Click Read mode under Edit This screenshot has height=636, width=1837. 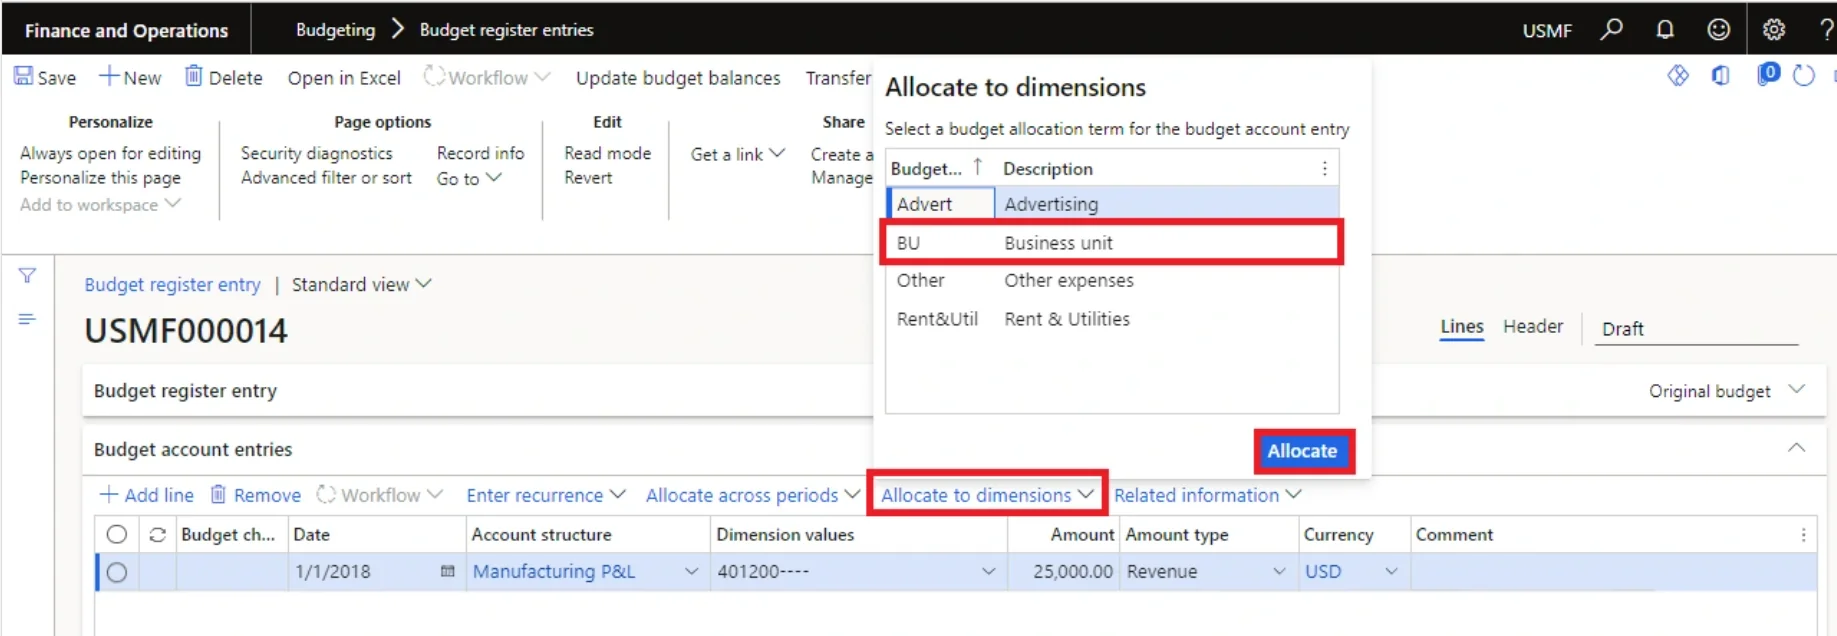point(607,153)
